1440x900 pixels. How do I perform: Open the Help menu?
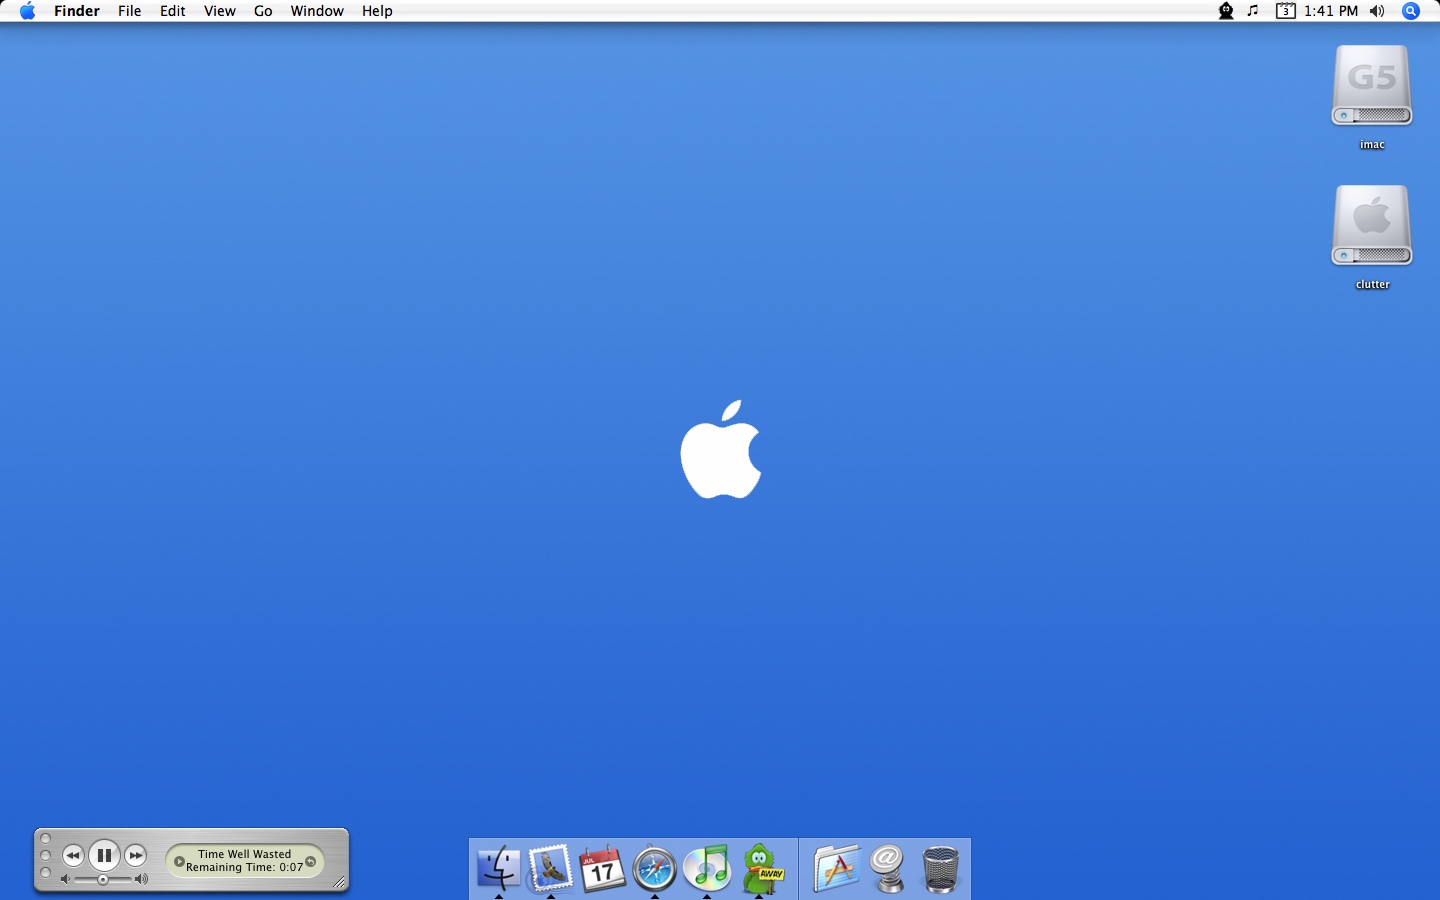(377, 11)
